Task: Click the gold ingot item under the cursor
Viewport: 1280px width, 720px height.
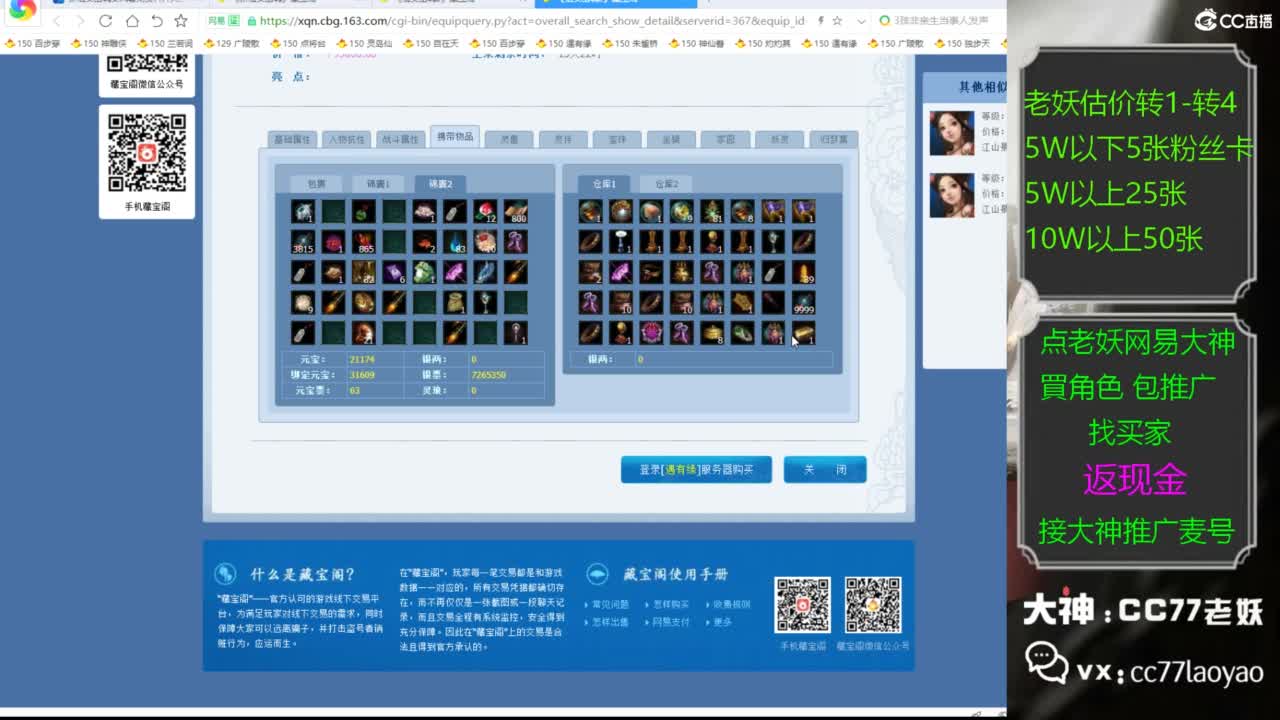Action: click(x=803, y=332)
